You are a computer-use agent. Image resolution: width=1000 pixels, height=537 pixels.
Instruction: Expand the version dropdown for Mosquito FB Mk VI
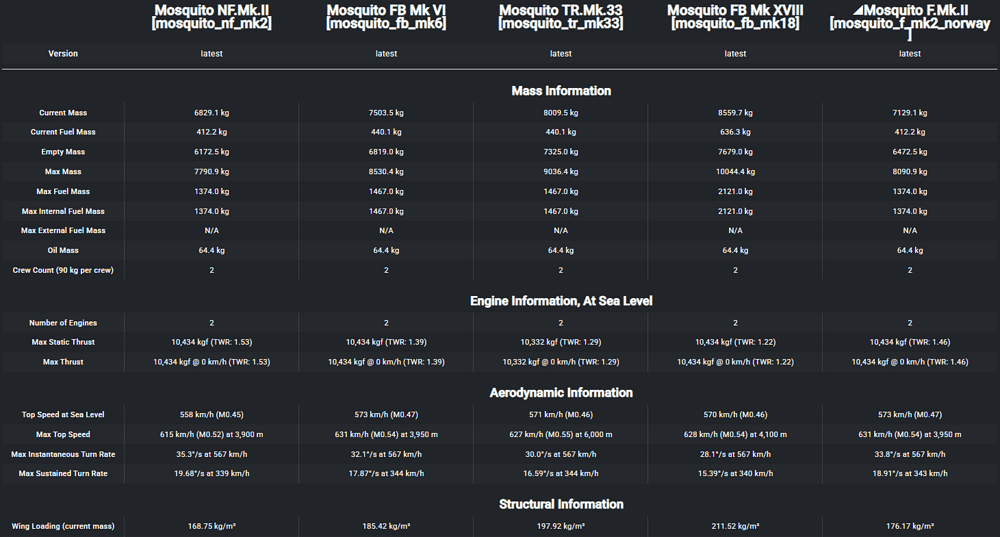click(386, 54)
